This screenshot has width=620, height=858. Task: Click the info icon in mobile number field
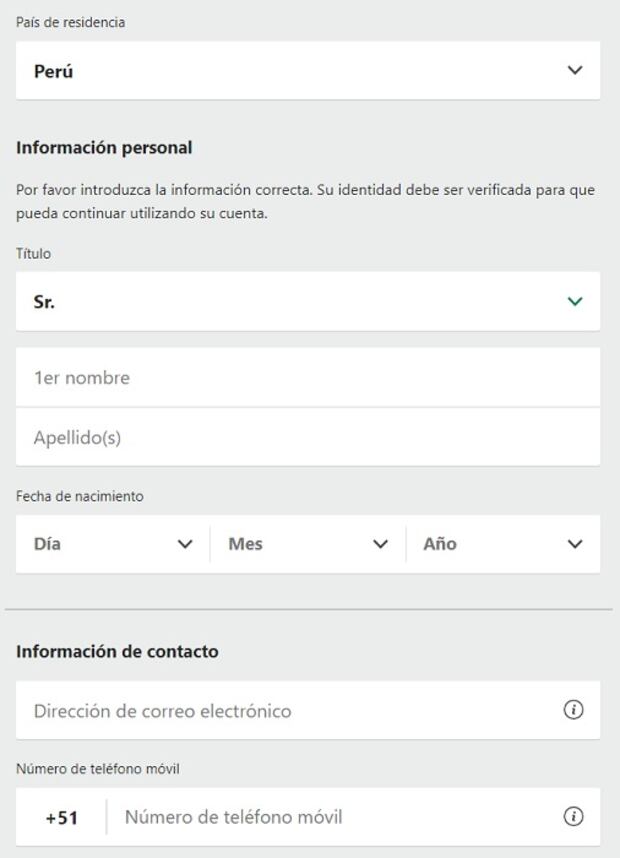574,817
